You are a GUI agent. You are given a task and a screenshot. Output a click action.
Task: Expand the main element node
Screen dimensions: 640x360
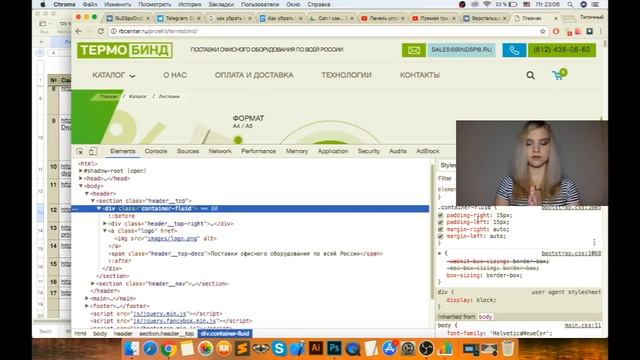tap(87, 298)
